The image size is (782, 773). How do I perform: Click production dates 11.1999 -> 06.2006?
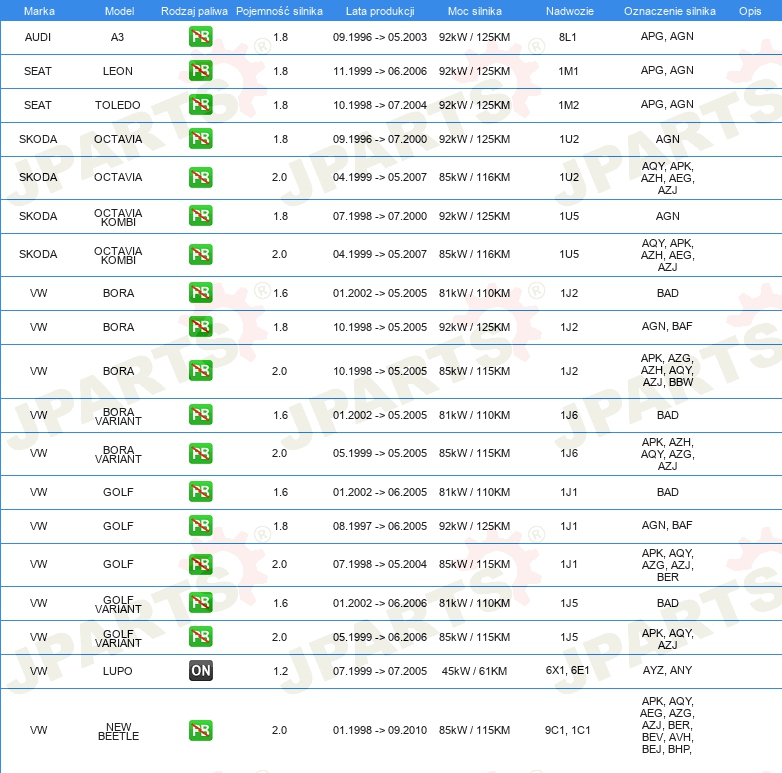pos(380,71)
